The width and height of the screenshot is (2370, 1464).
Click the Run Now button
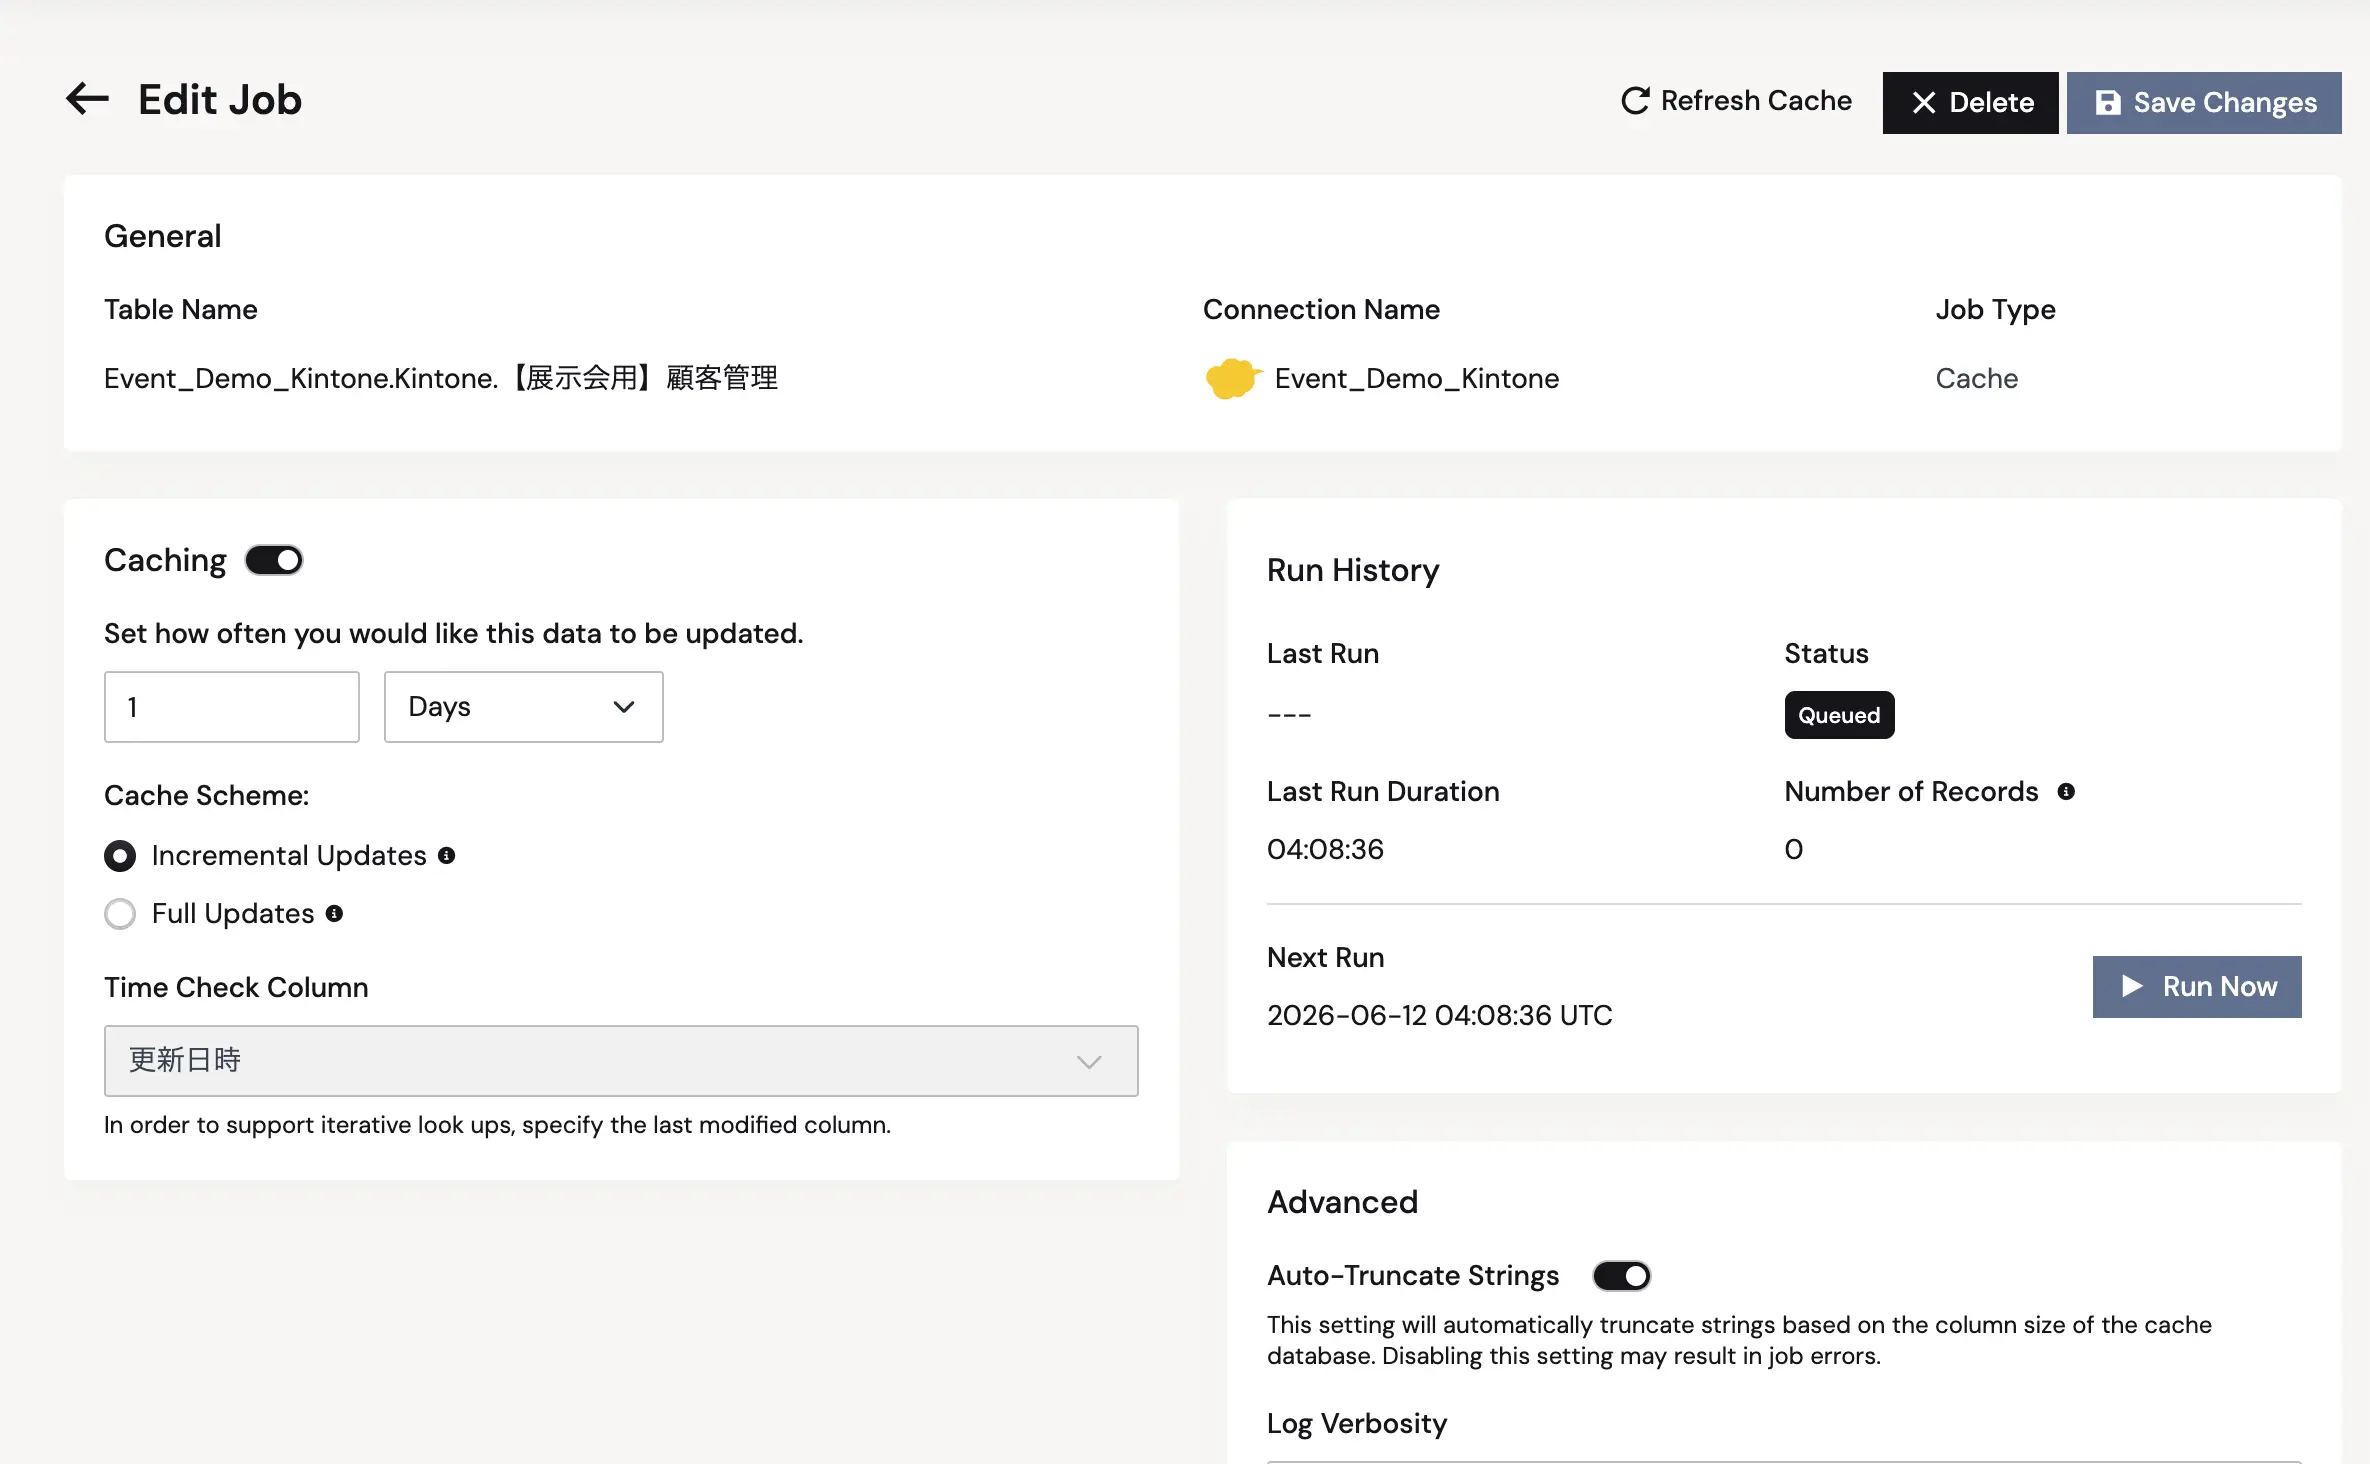click(2197, 987)
